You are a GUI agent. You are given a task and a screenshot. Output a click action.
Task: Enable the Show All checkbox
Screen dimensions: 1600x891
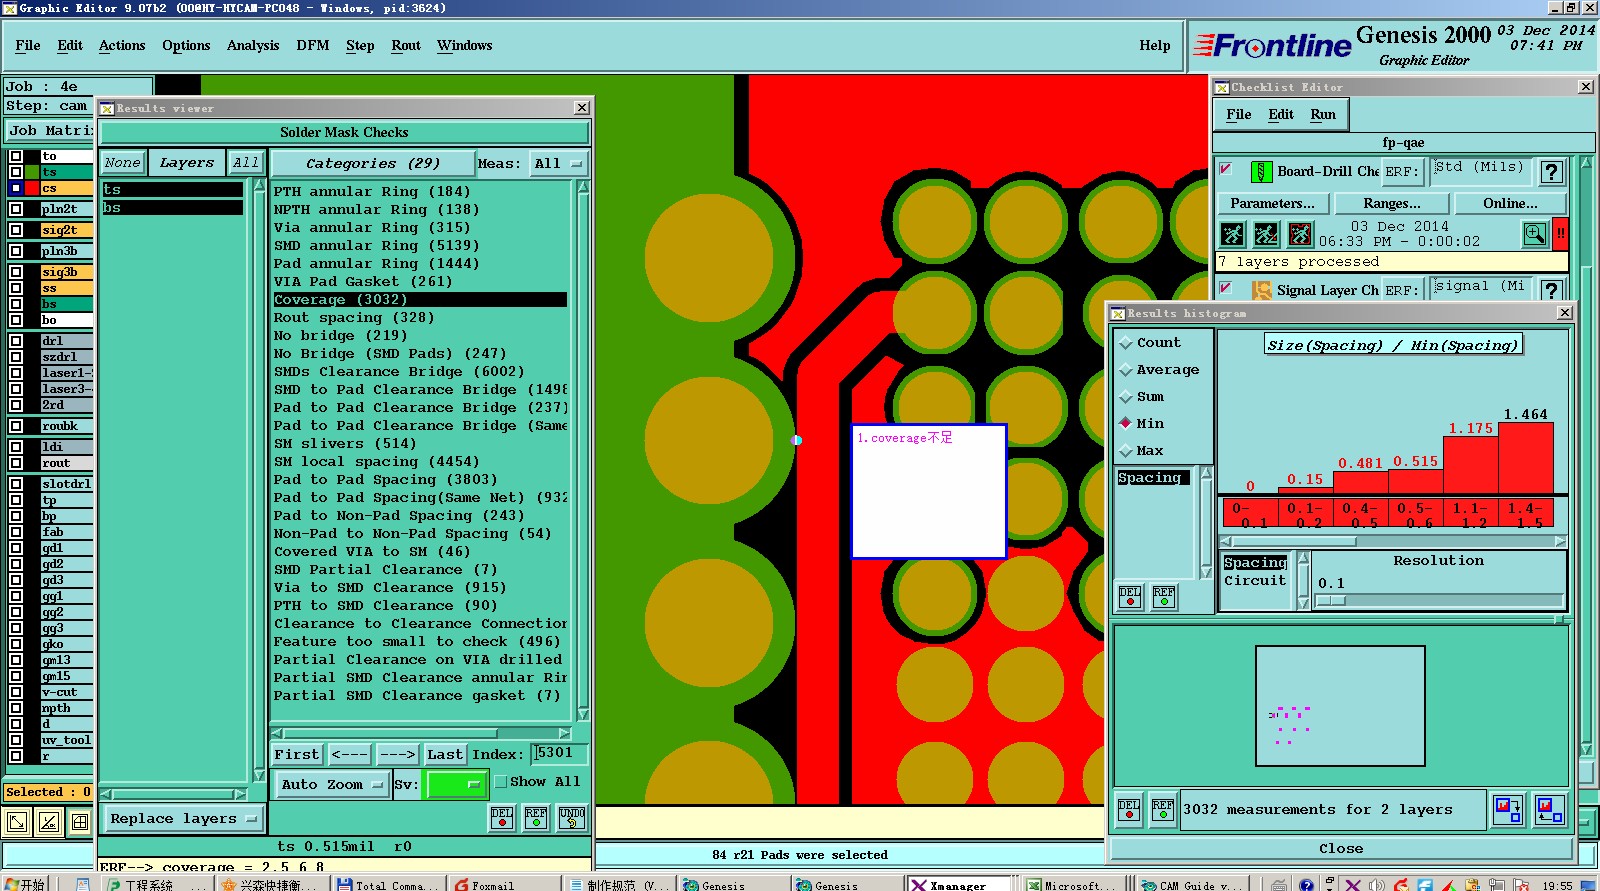pyautogui.click(x=502, y=782)
